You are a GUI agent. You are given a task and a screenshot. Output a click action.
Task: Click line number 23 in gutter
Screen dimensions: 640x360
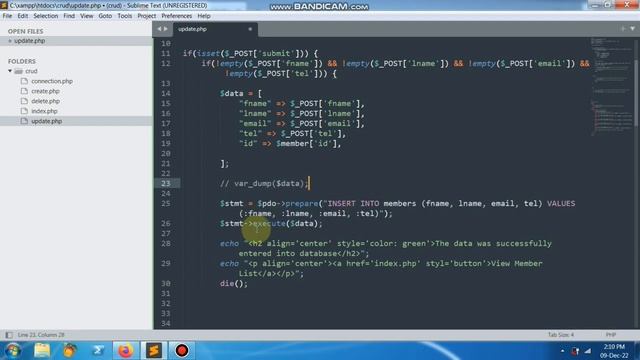coord(165,183)
